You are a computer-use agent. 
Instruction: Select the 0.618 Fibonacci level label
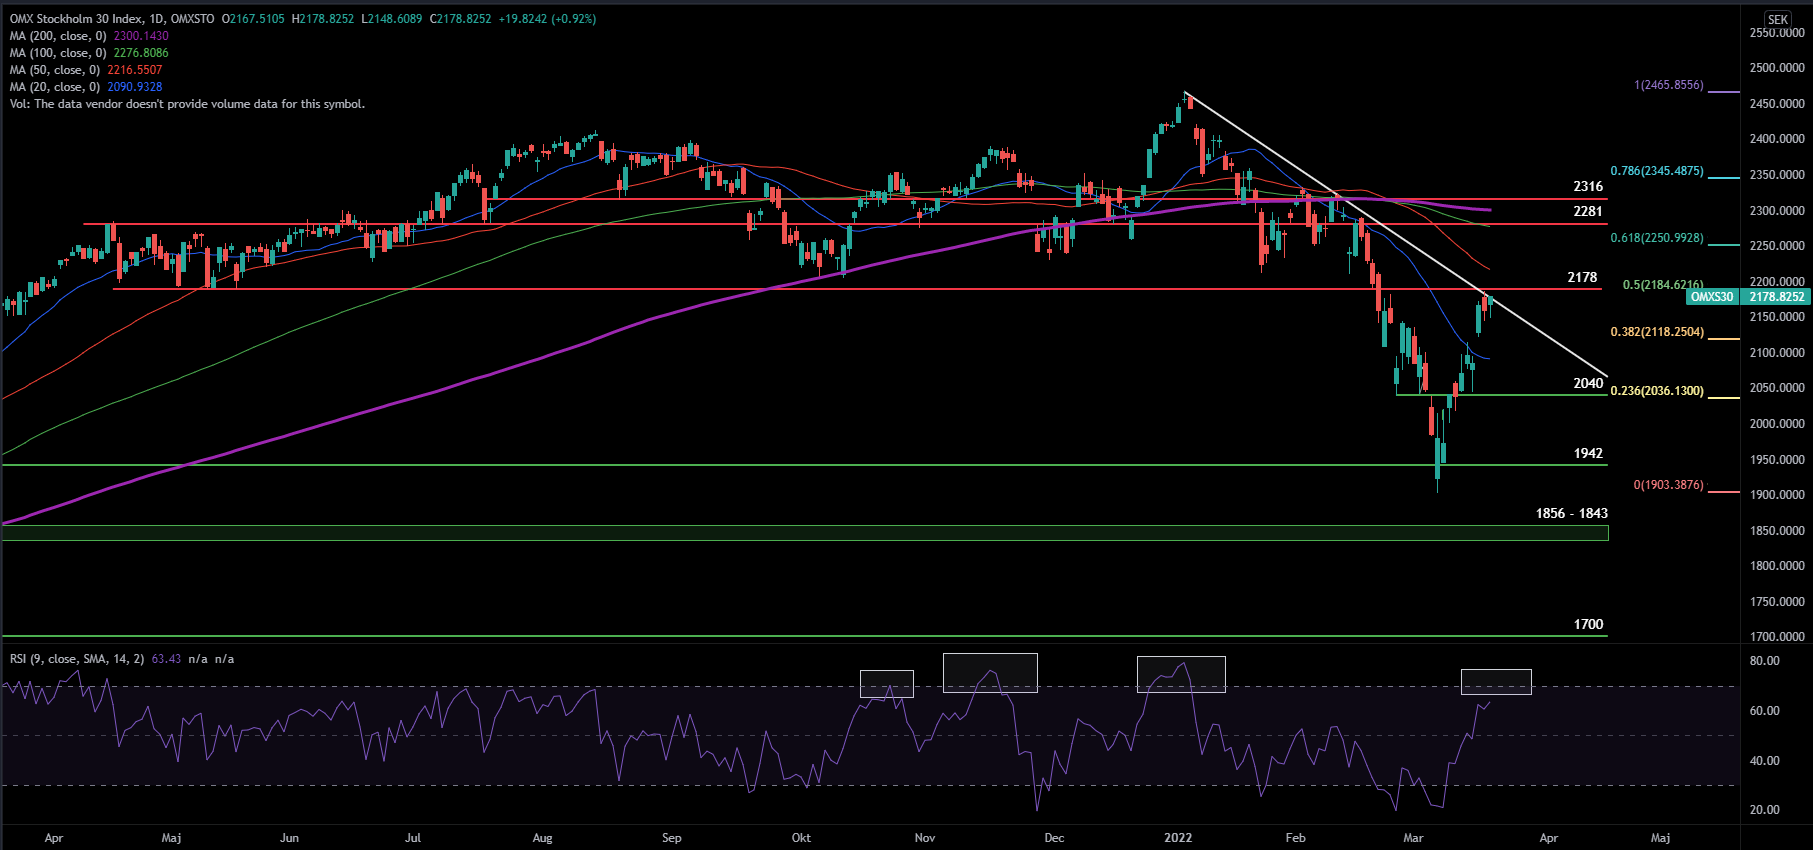[x=1656, y=238]
